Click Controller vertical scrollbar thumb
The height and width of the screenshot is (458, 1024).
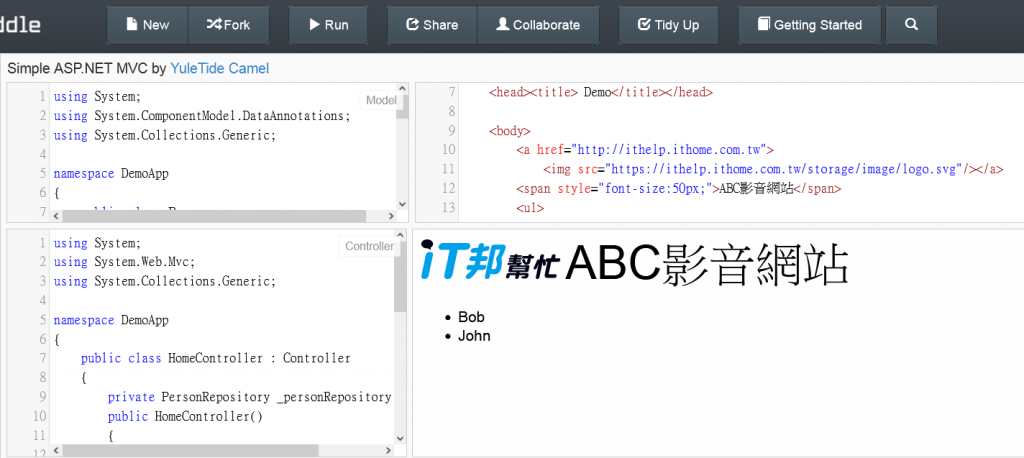(400, 277)
